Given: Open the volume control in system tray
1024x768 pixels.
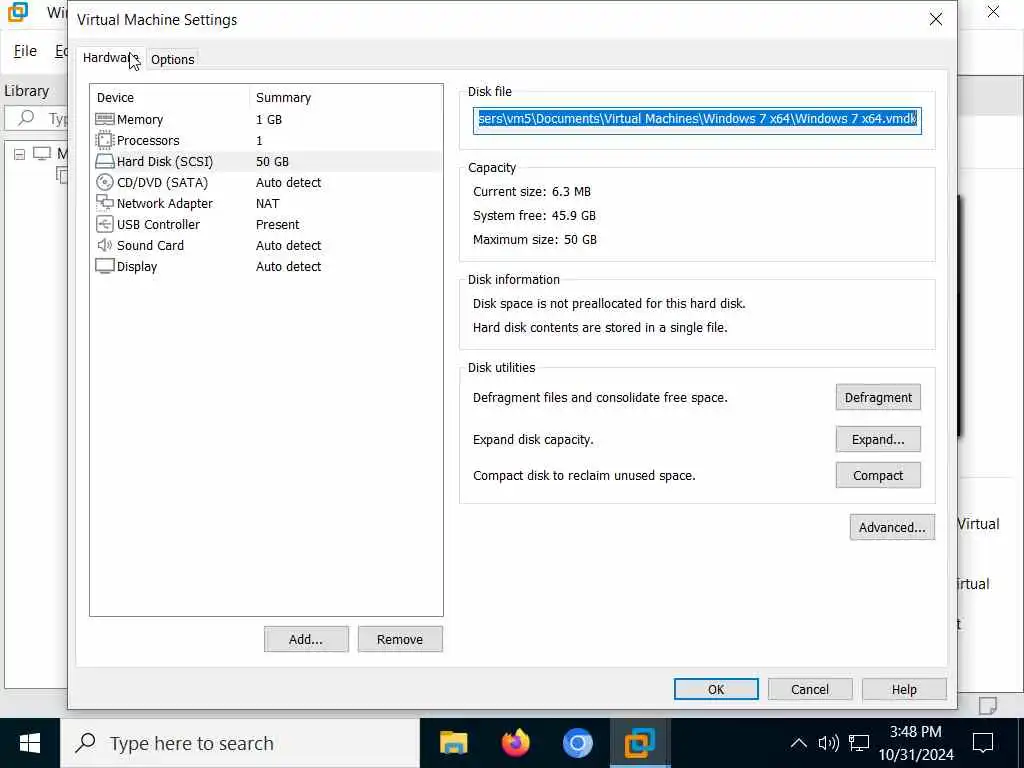Looking at the screenshot, I should pyautogui.click(x=828, y=743).
